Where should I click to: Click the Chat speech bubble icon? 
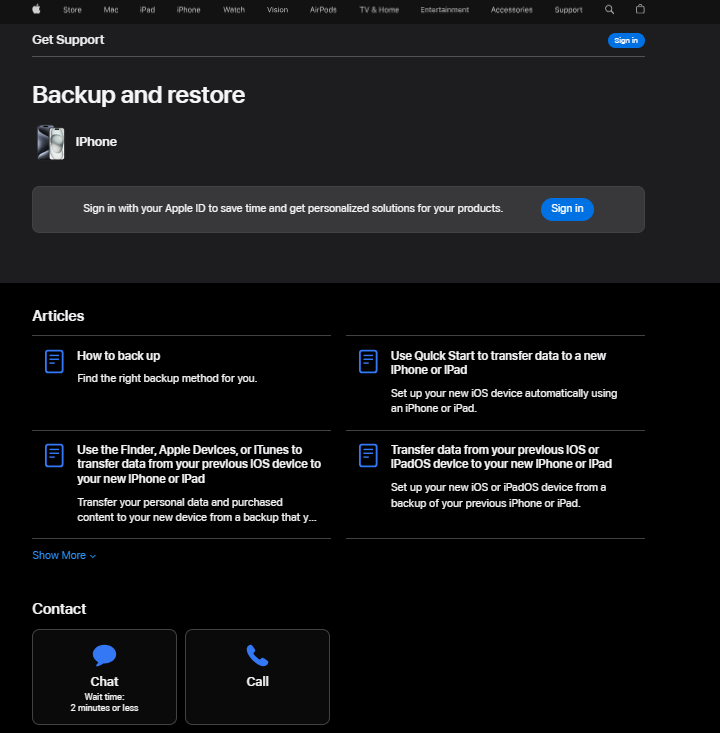coord(104,656)
